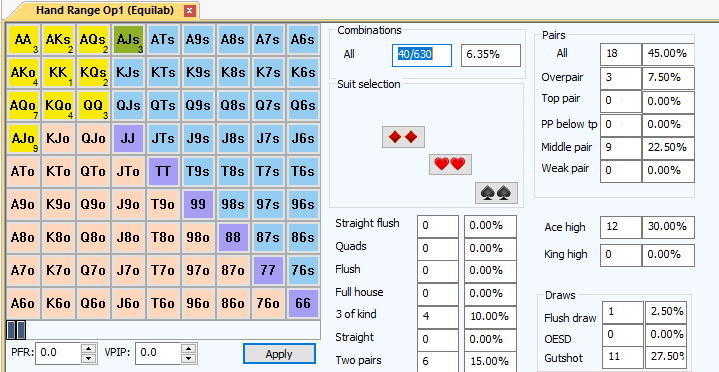The width and height of the screenshot is (719, 372).
Task: Select the KQs hand cell
Action: click(93, 72)
